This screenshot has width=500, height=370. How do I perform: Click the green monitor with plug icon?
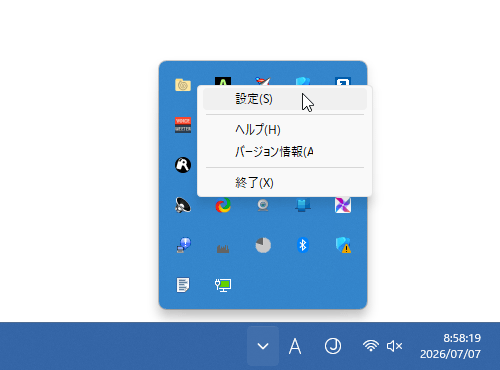(x=223, y=285)
